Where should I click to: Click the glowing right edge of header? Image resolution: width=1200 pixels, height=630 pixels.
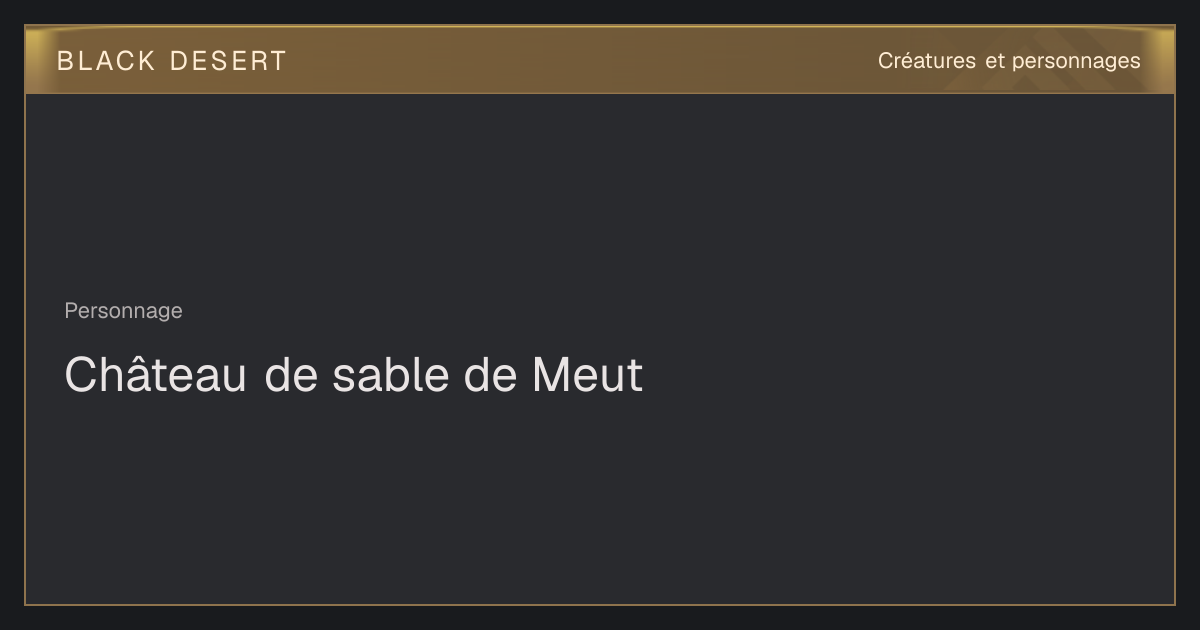click(x=1166, y=60)
